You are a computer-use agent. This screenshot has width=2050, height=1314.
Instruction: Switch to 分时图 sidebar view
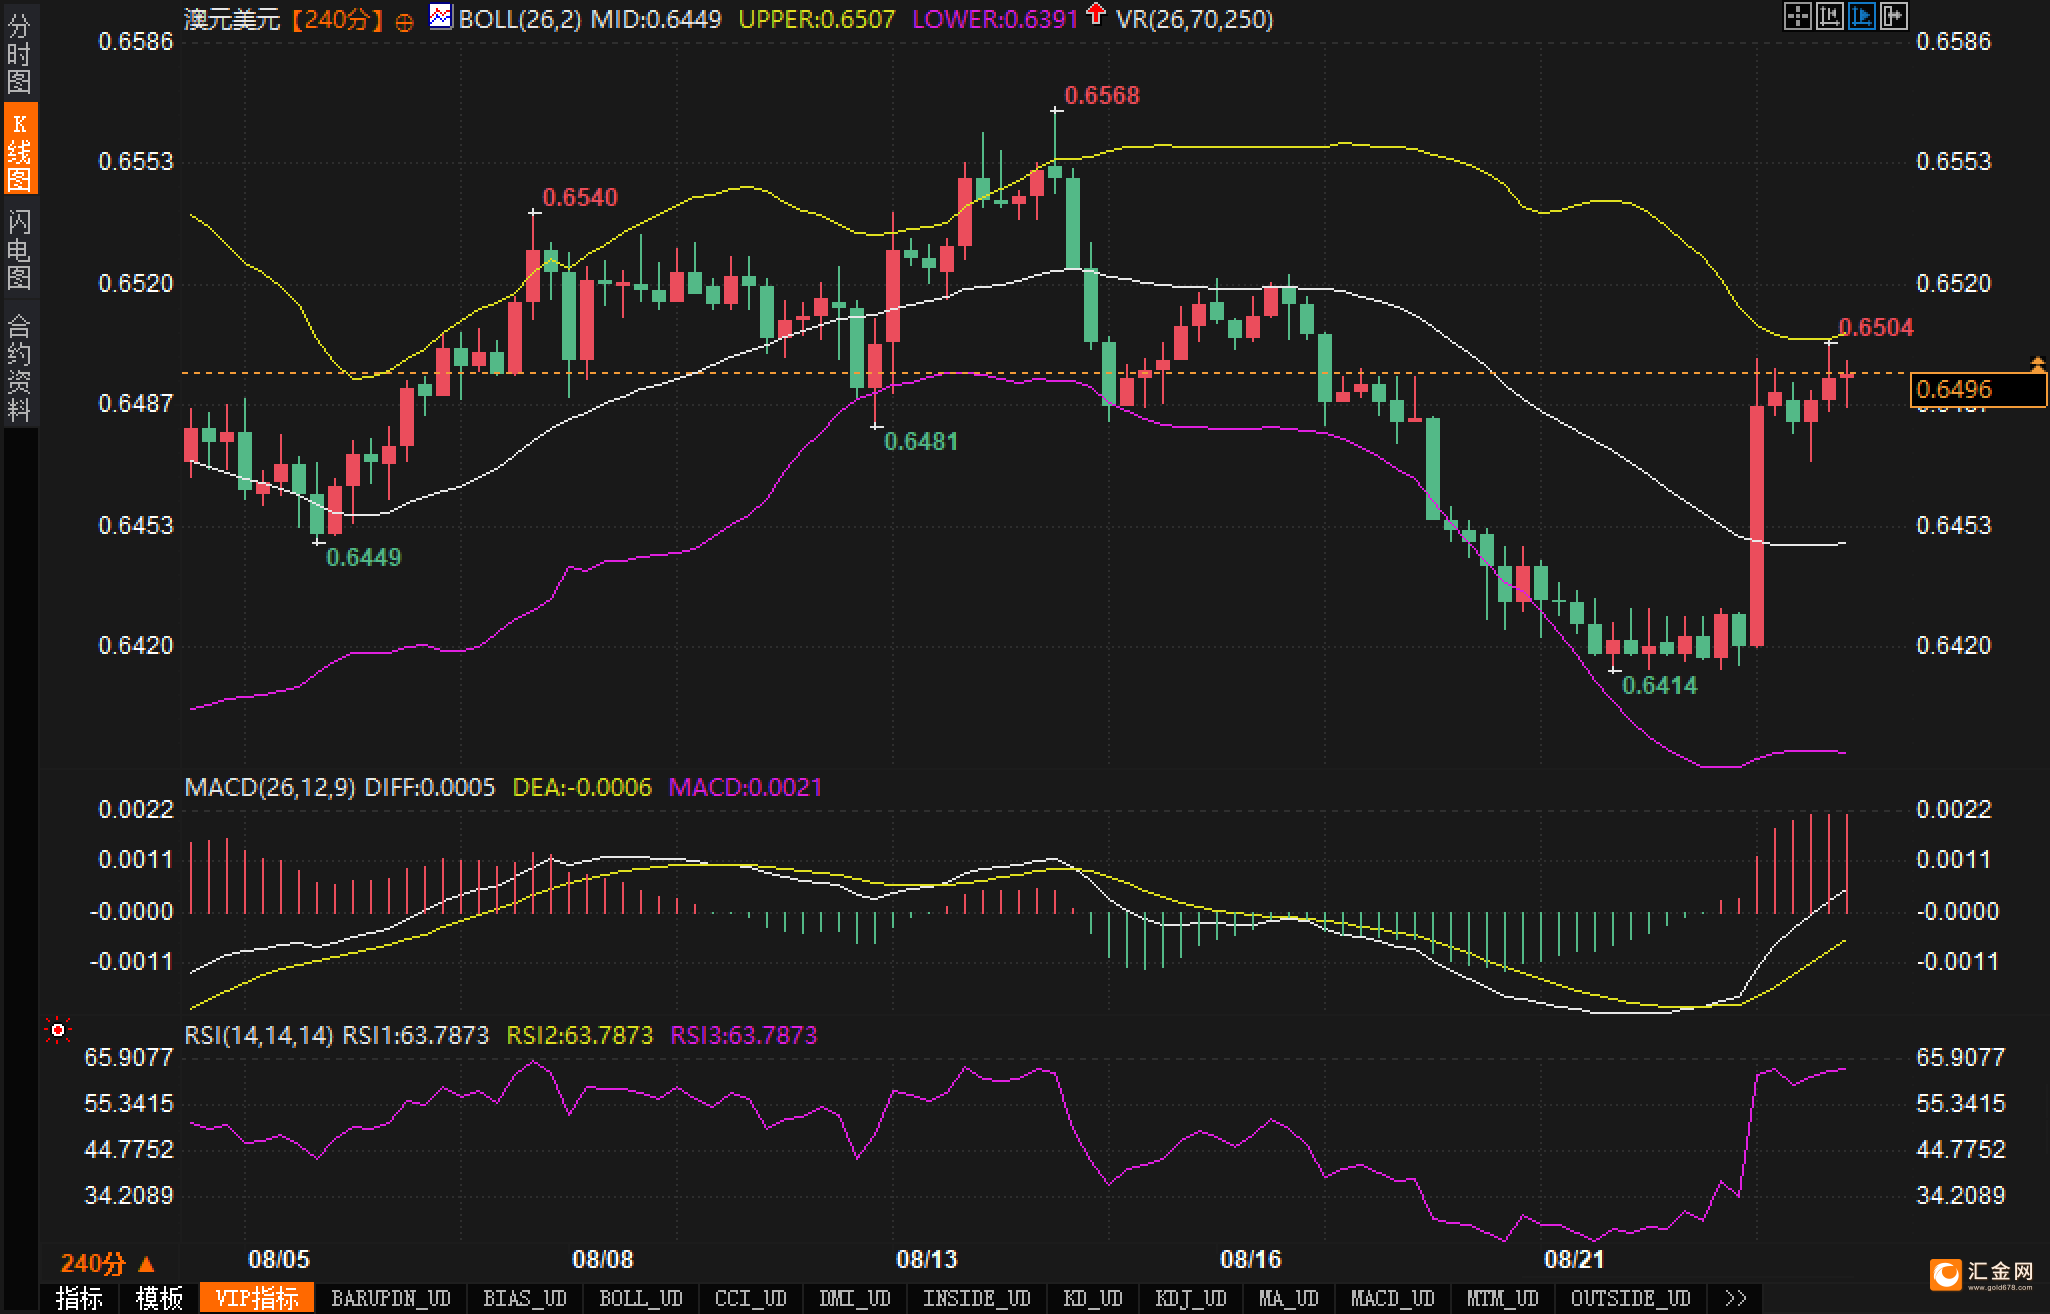(x=19, y=54)
